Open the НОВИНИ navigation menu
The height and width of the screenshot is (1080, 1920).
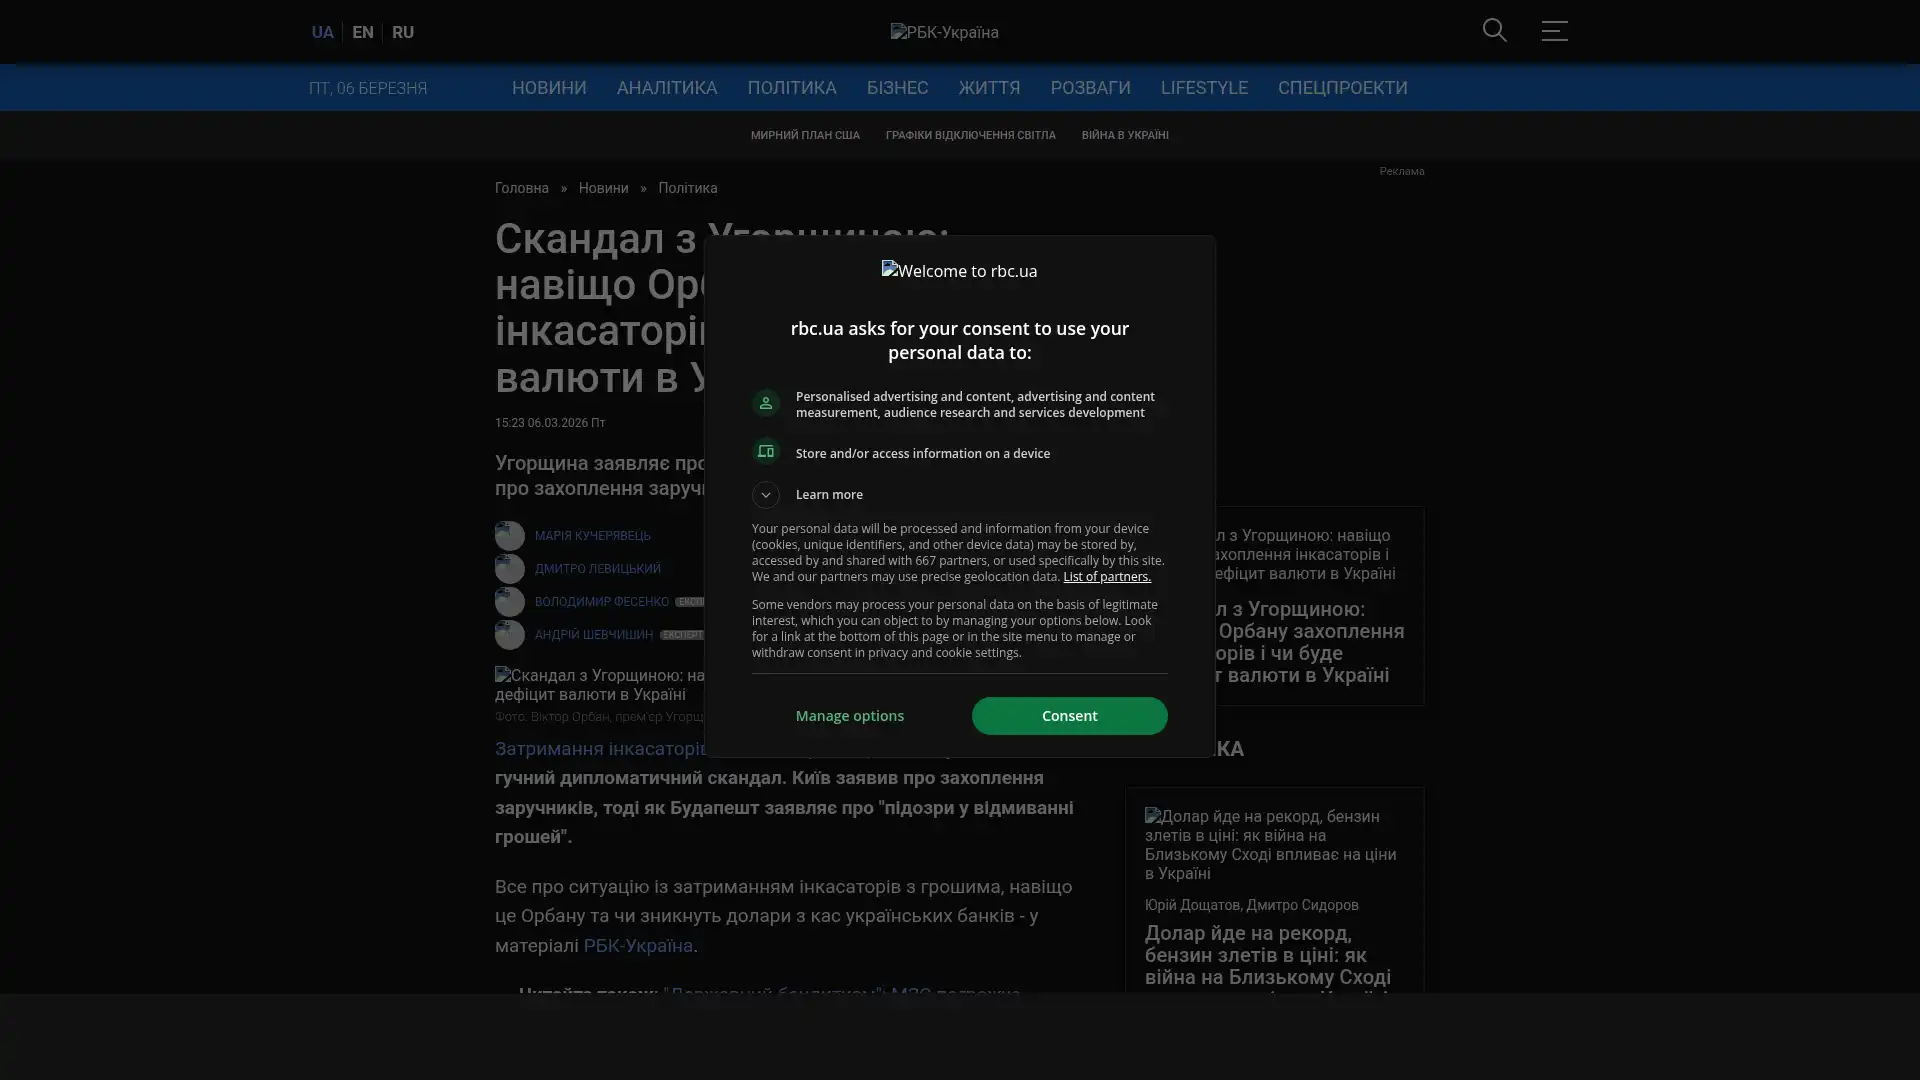549,88
